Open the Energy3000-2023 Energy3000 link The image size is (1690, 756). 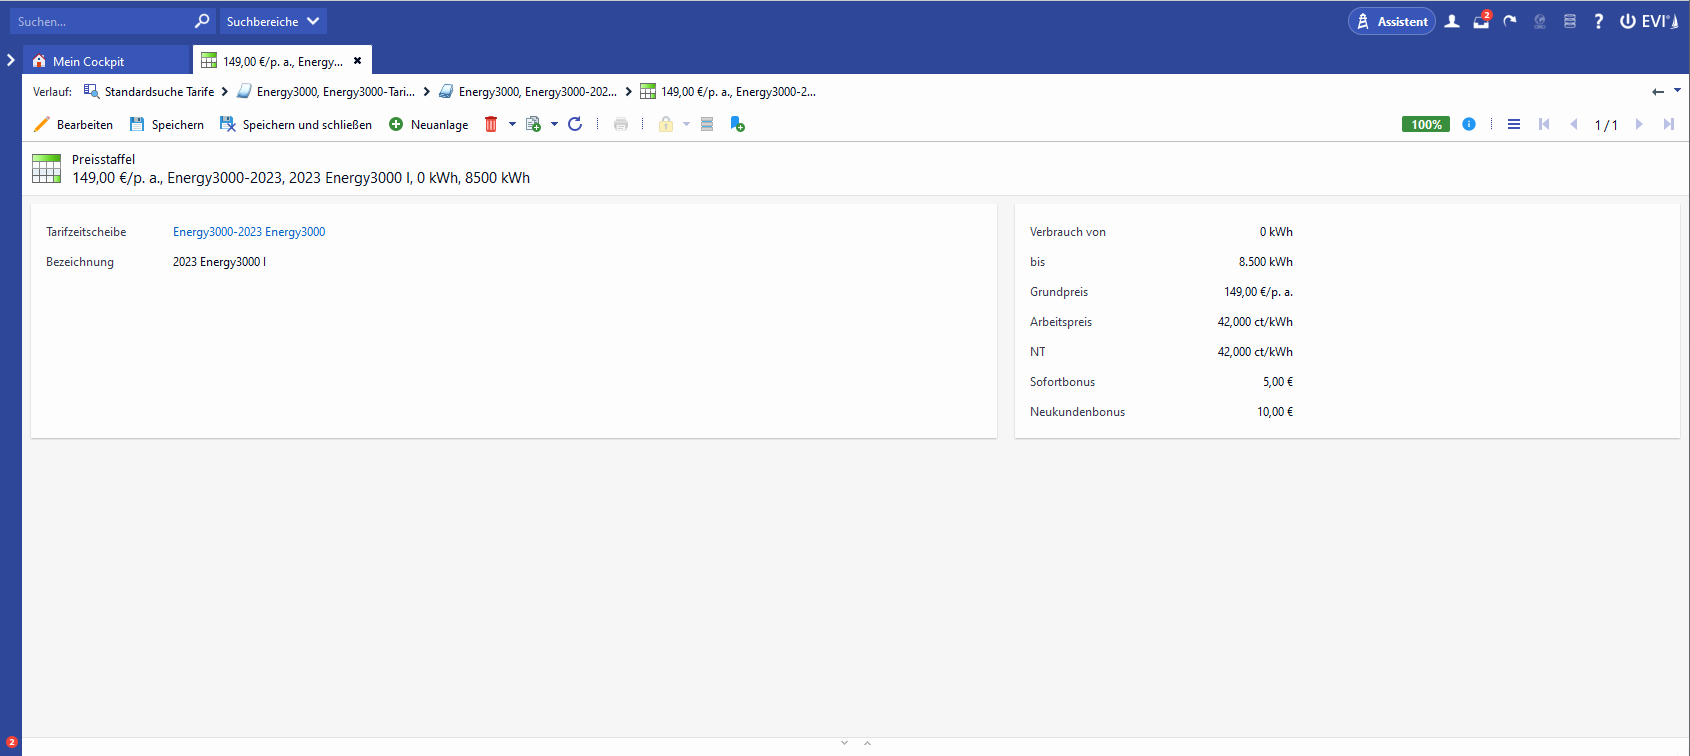click(249, 232)
